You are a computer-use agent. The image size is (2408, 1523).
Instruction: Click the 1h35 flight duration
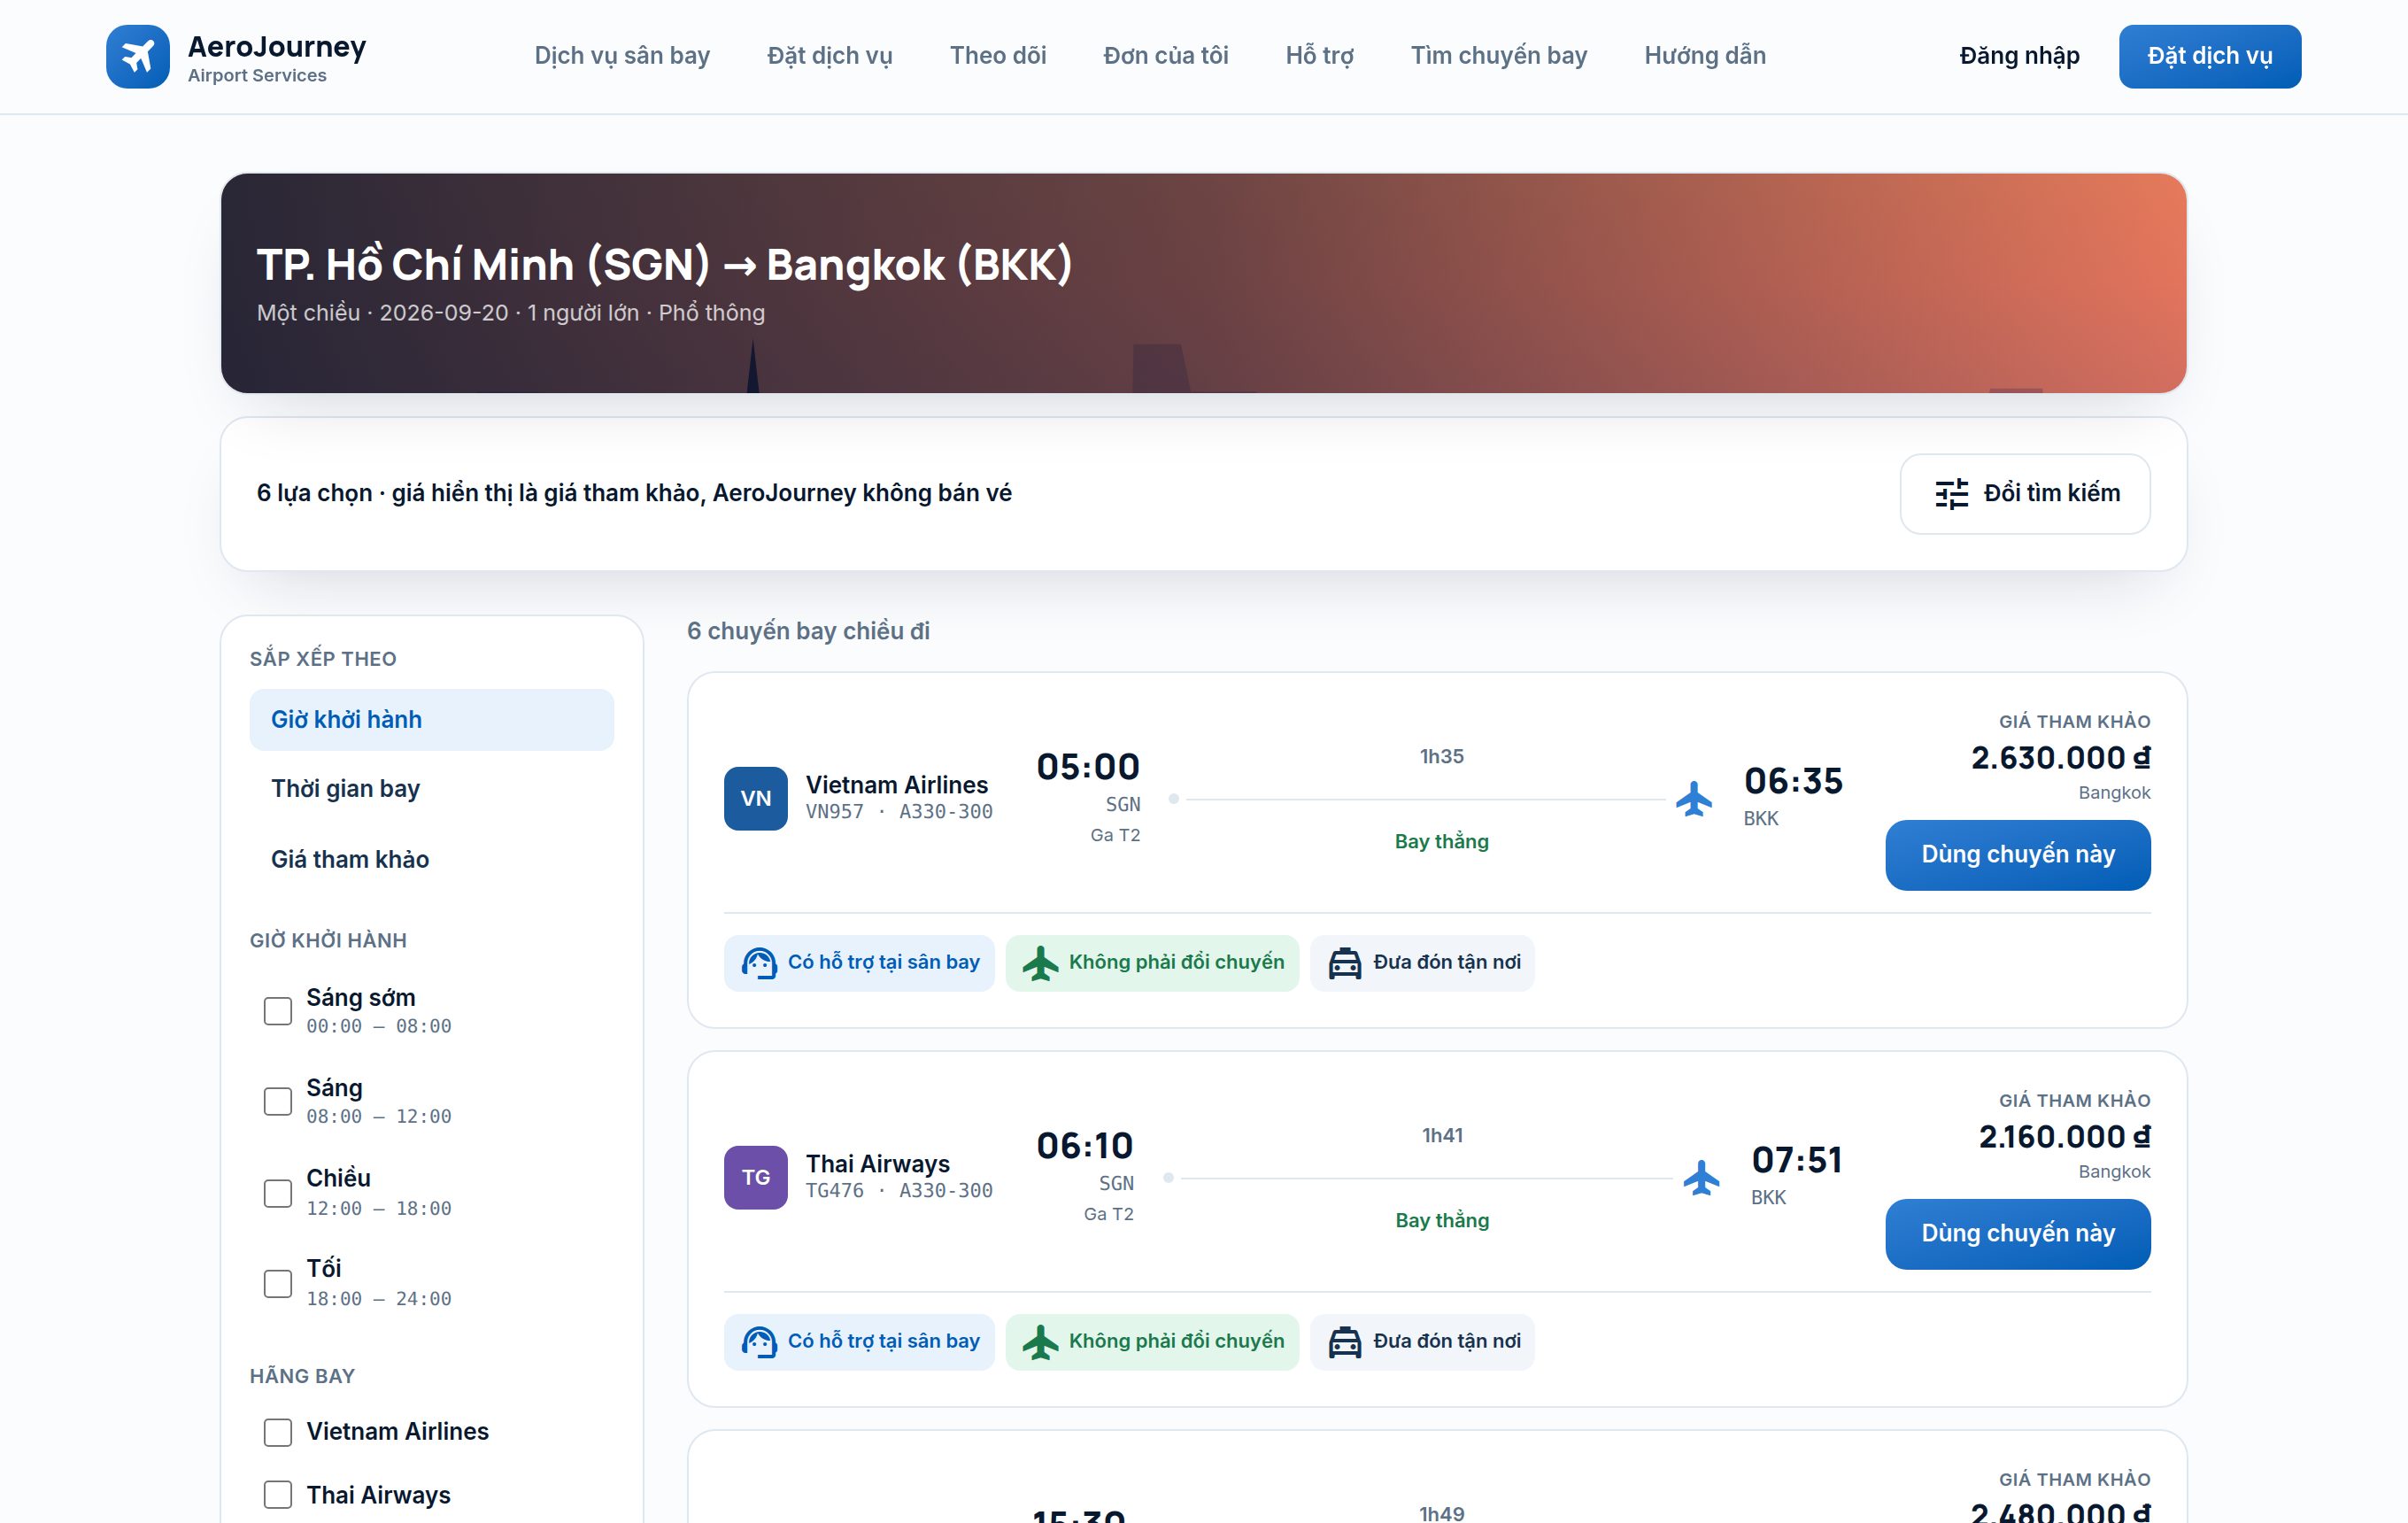point(1442,756)
